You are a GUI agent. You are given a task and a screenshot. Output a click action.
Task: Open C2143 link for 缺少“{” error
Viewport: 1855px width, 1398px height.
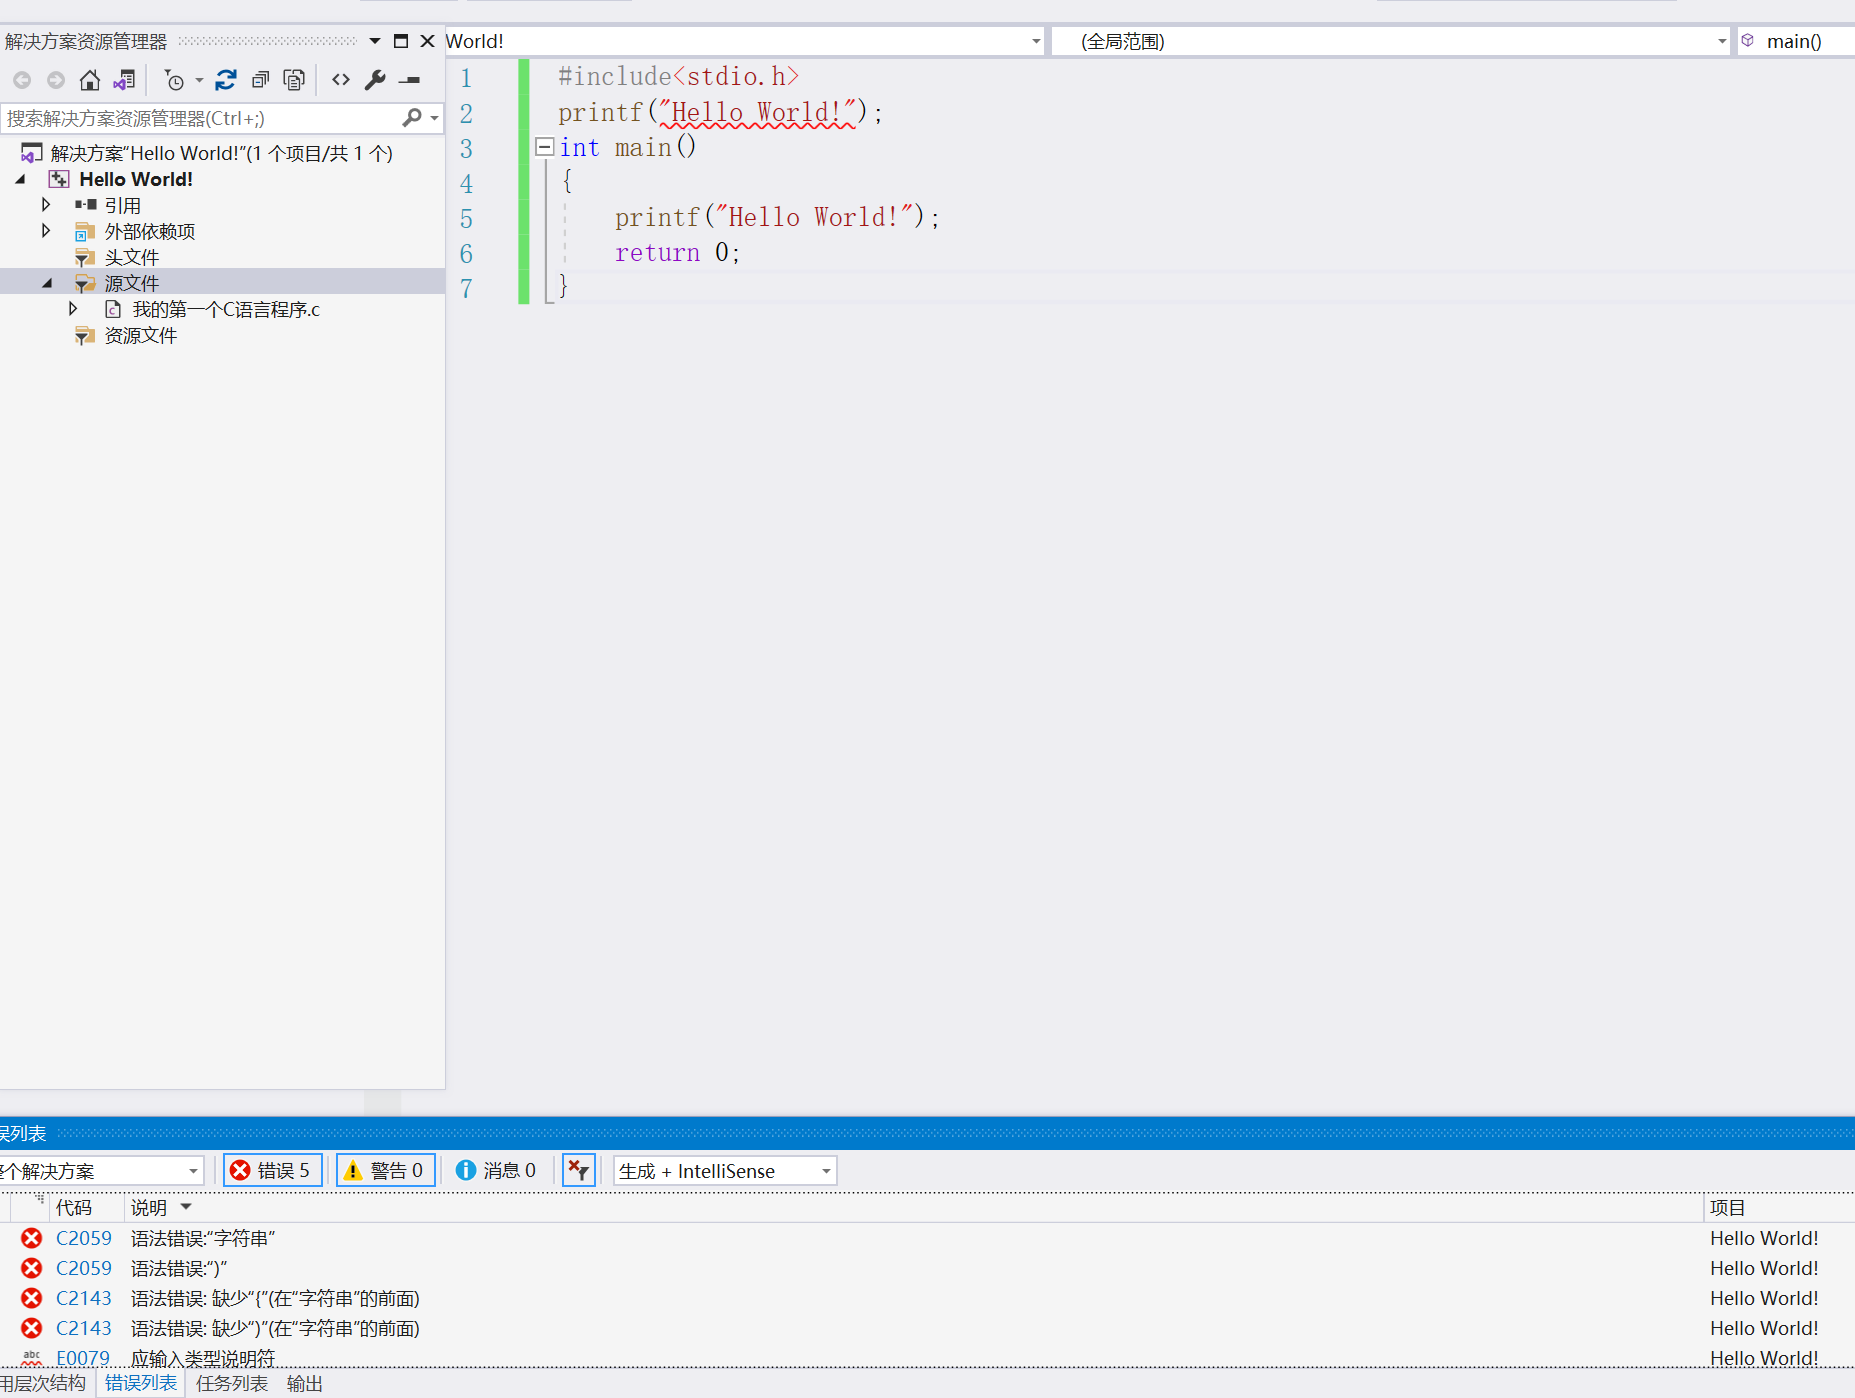[84, 1298]
